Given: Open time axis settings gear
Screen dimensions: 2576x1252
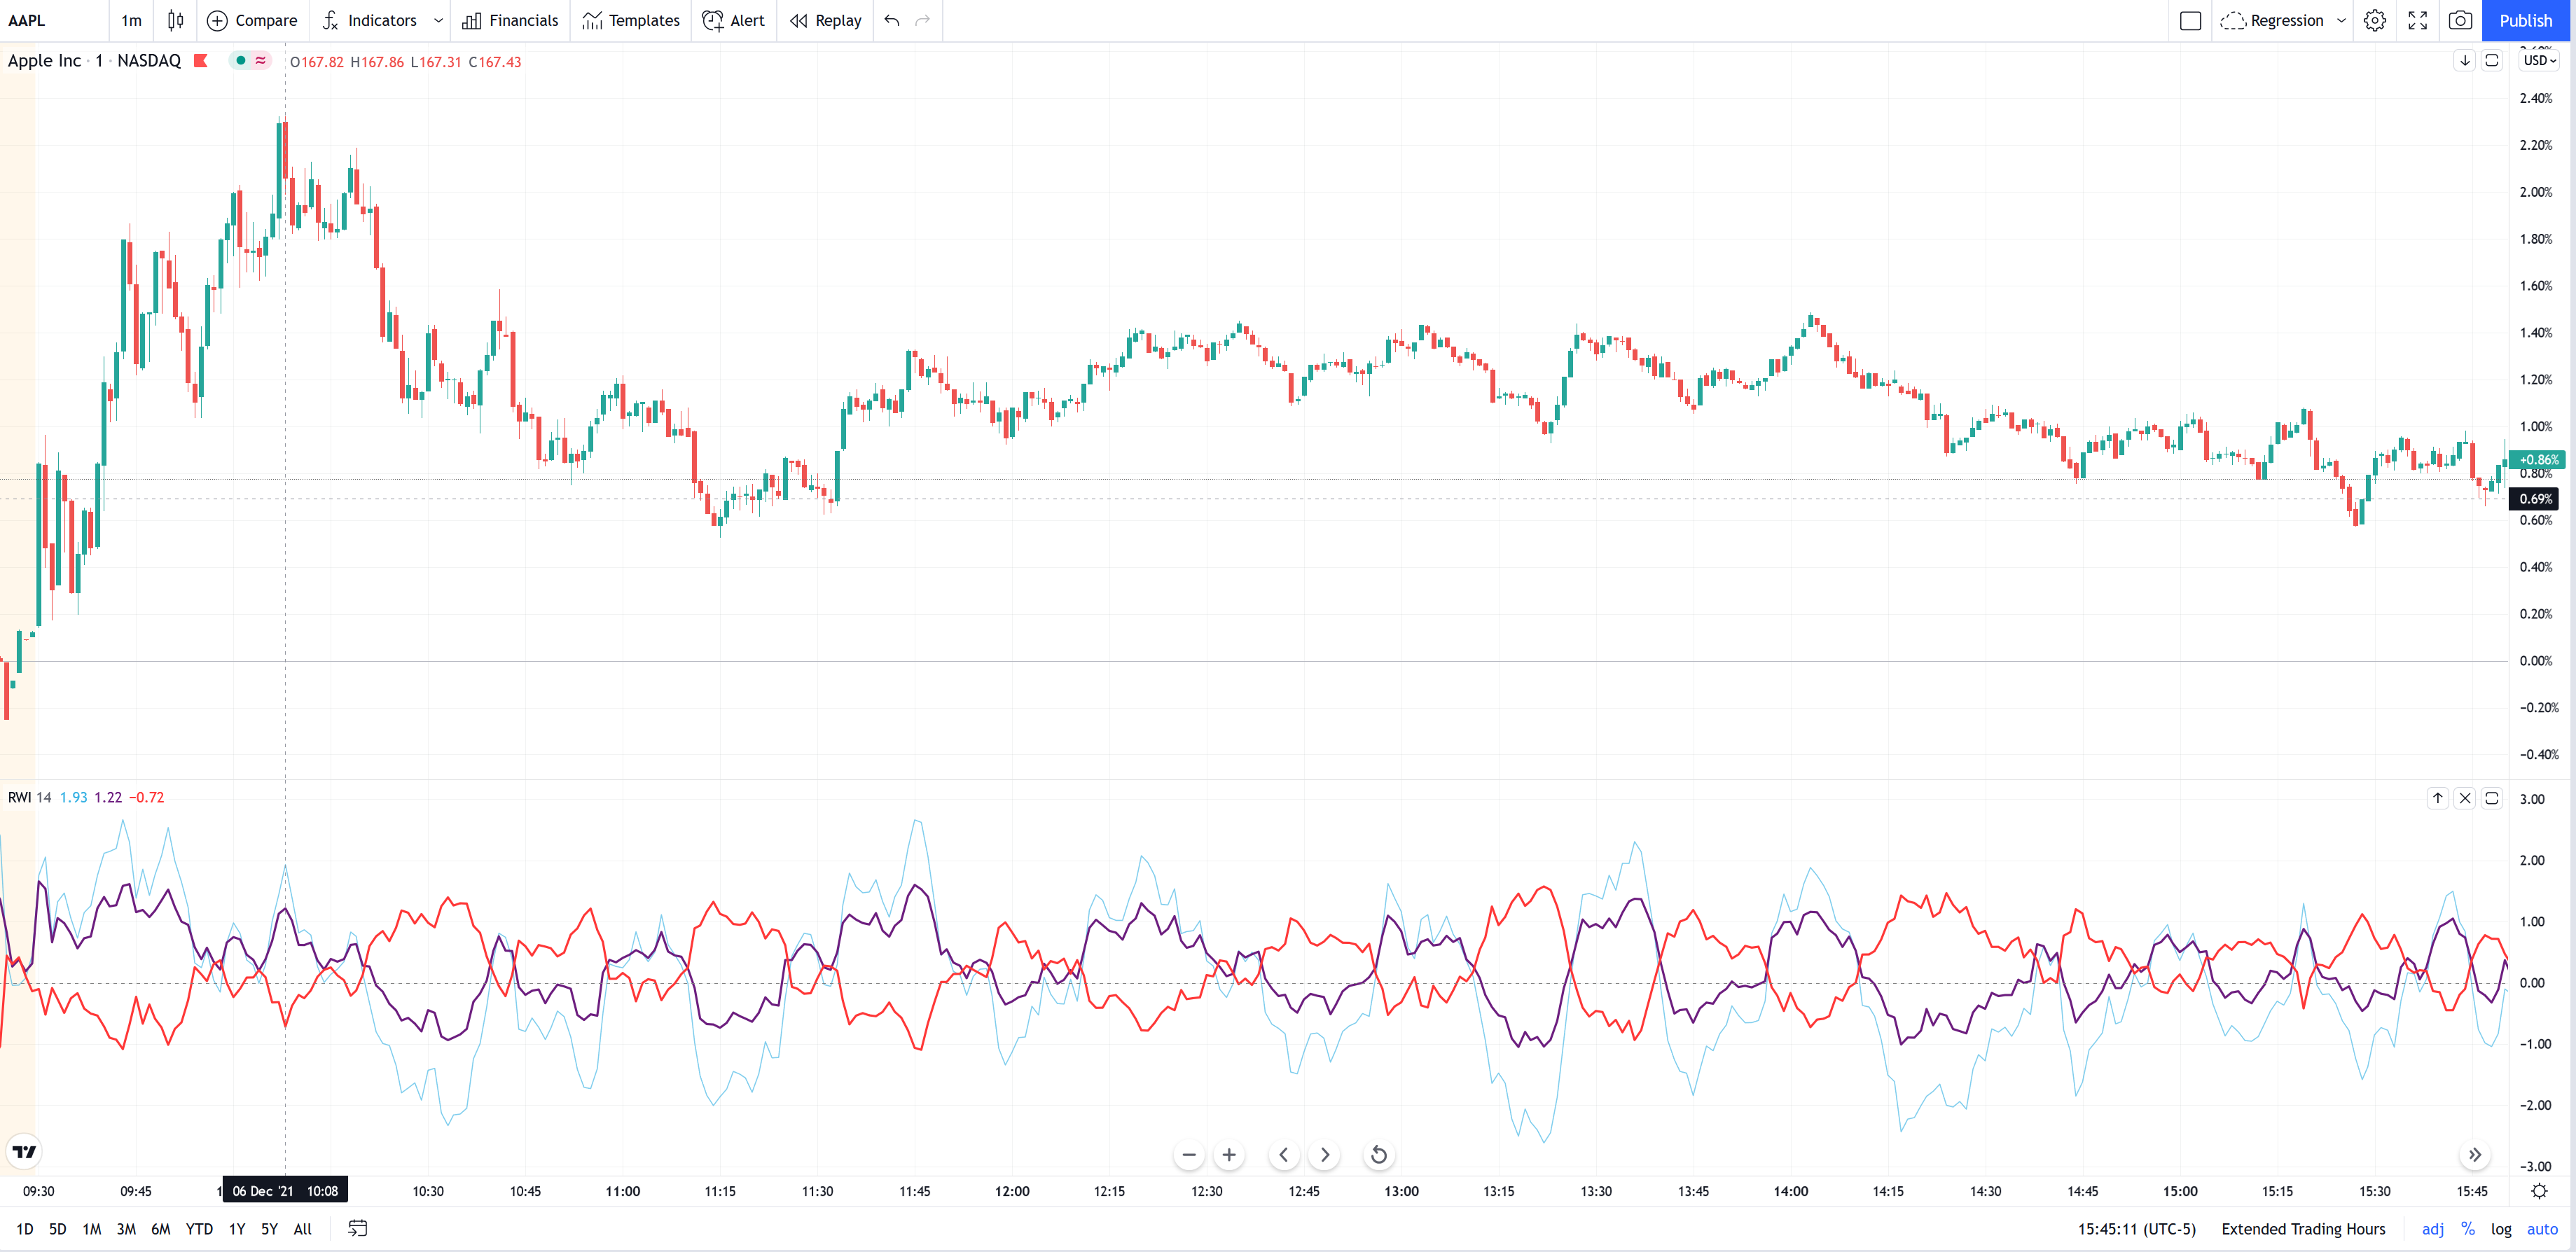Looking at the screenshot, I should click(x=2539, y=1191).
